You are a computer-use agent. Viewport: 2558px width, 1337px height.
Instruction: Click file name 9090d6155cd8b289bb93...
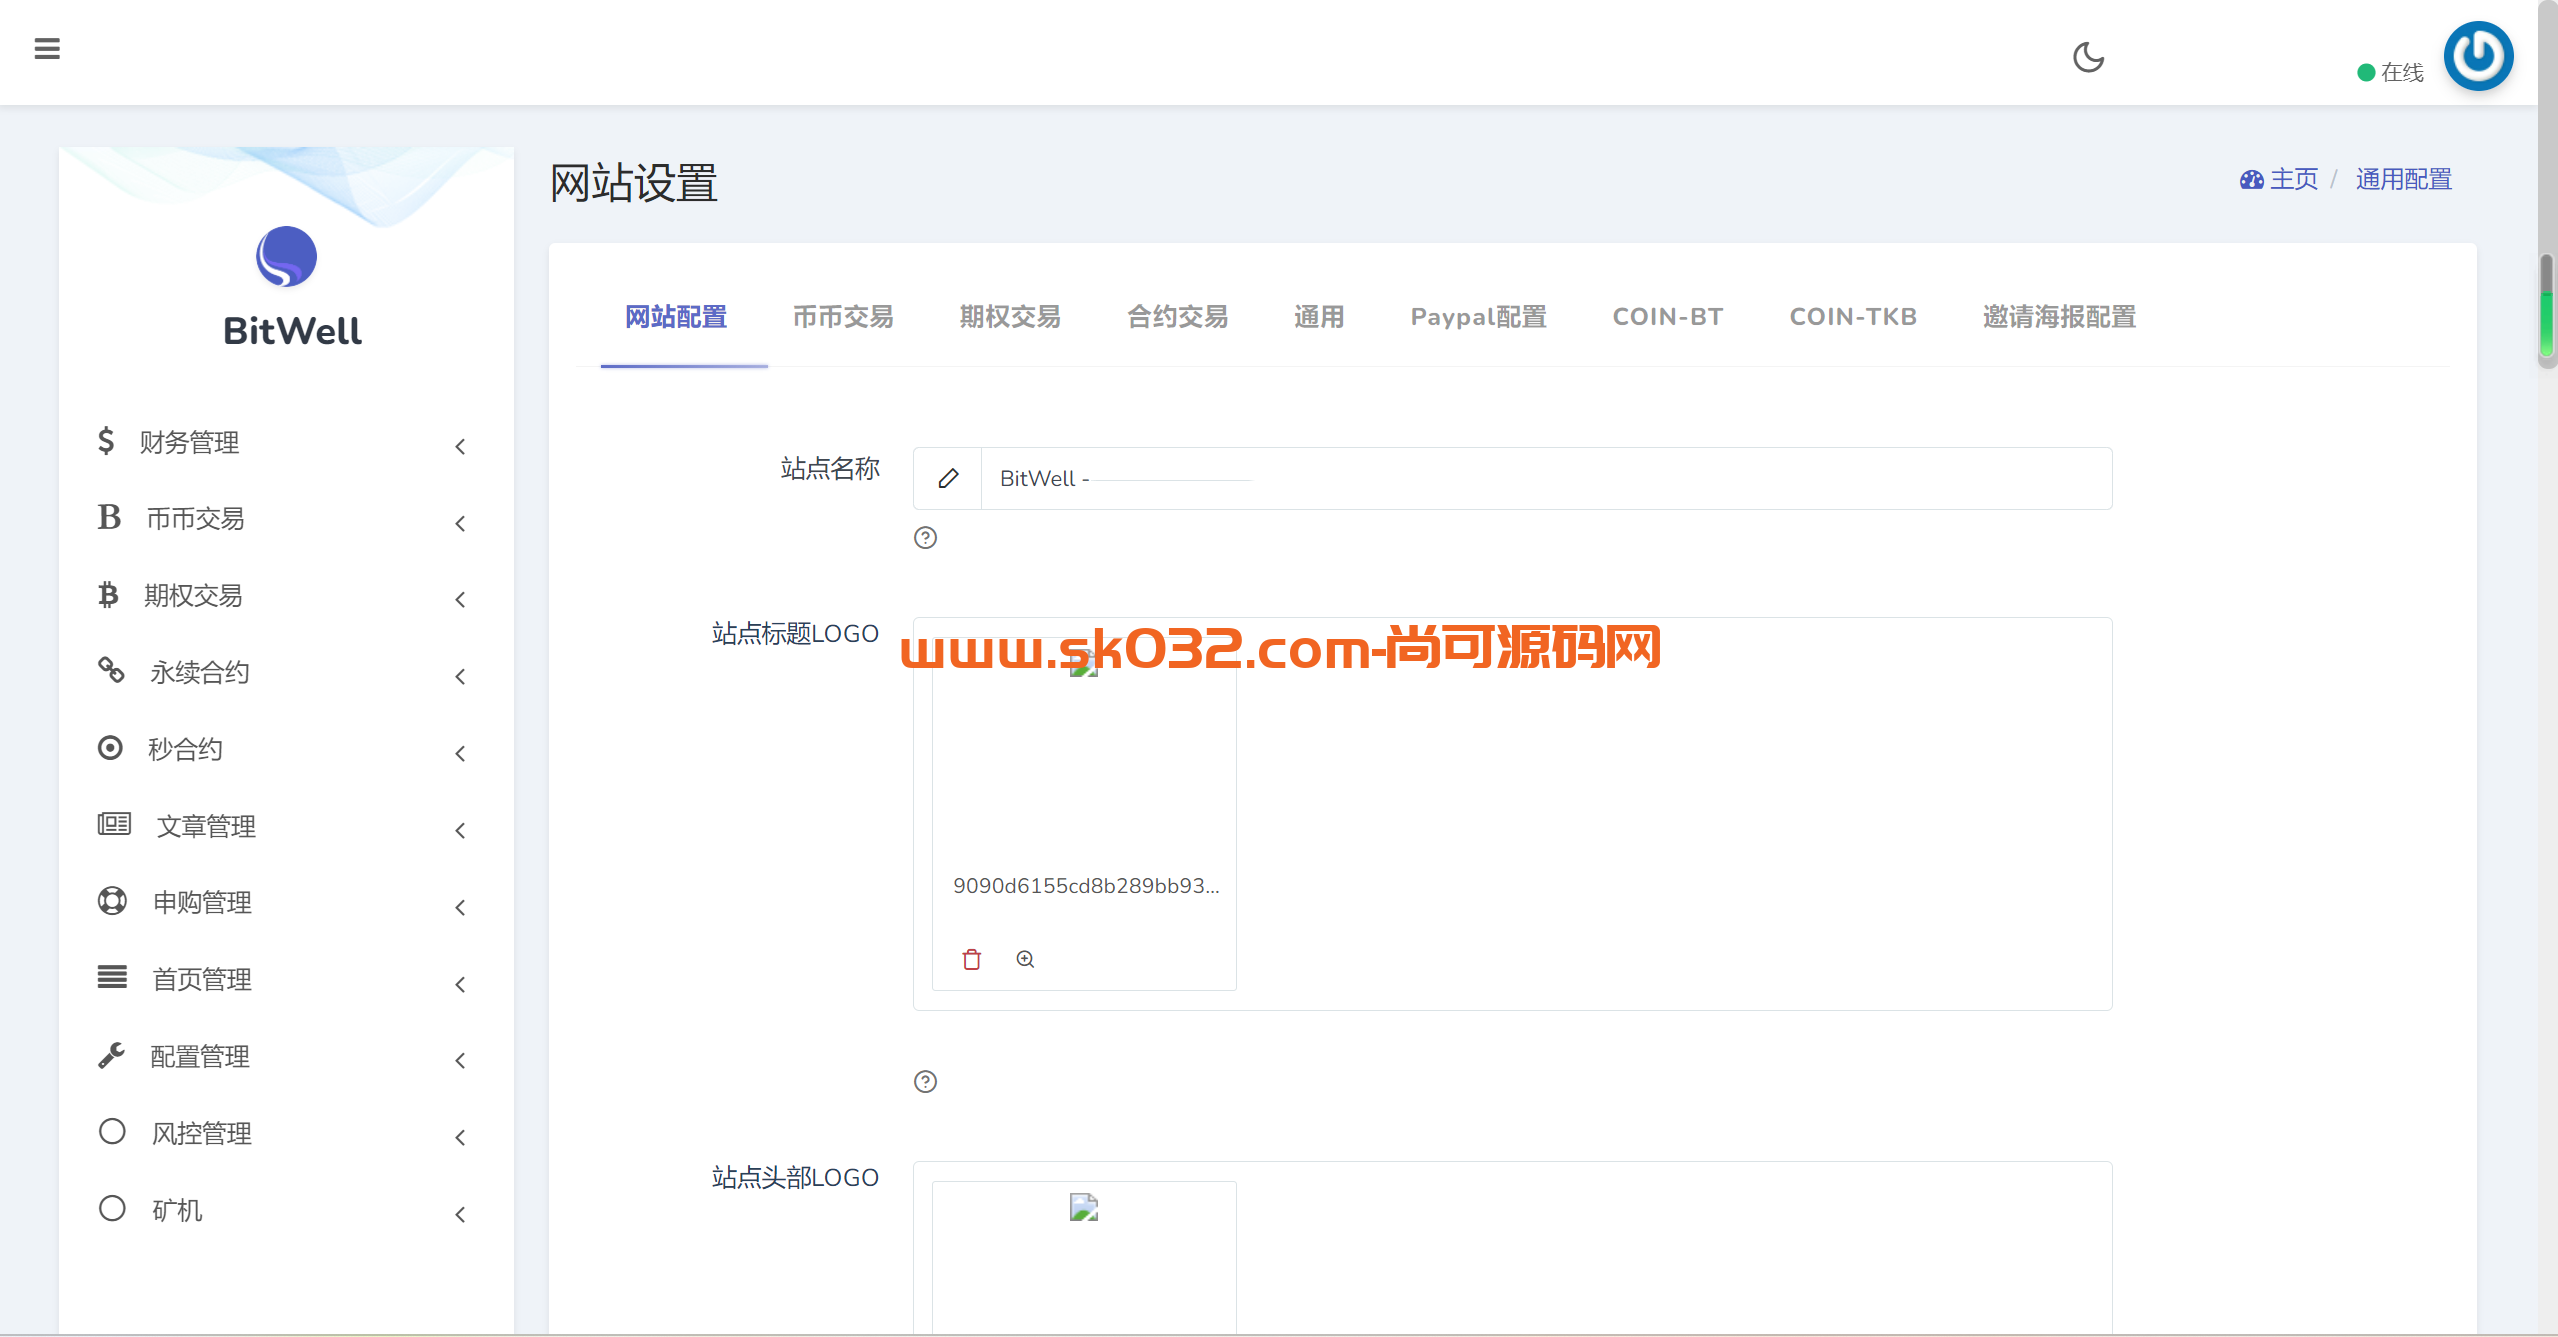(x=1086, y=886)
